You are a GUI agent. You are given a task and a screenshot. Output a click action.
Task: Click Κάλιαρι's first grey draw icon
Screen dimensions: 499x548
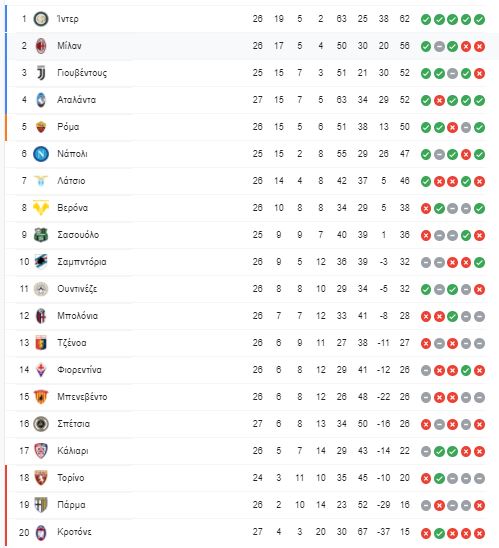click(426, 451)
